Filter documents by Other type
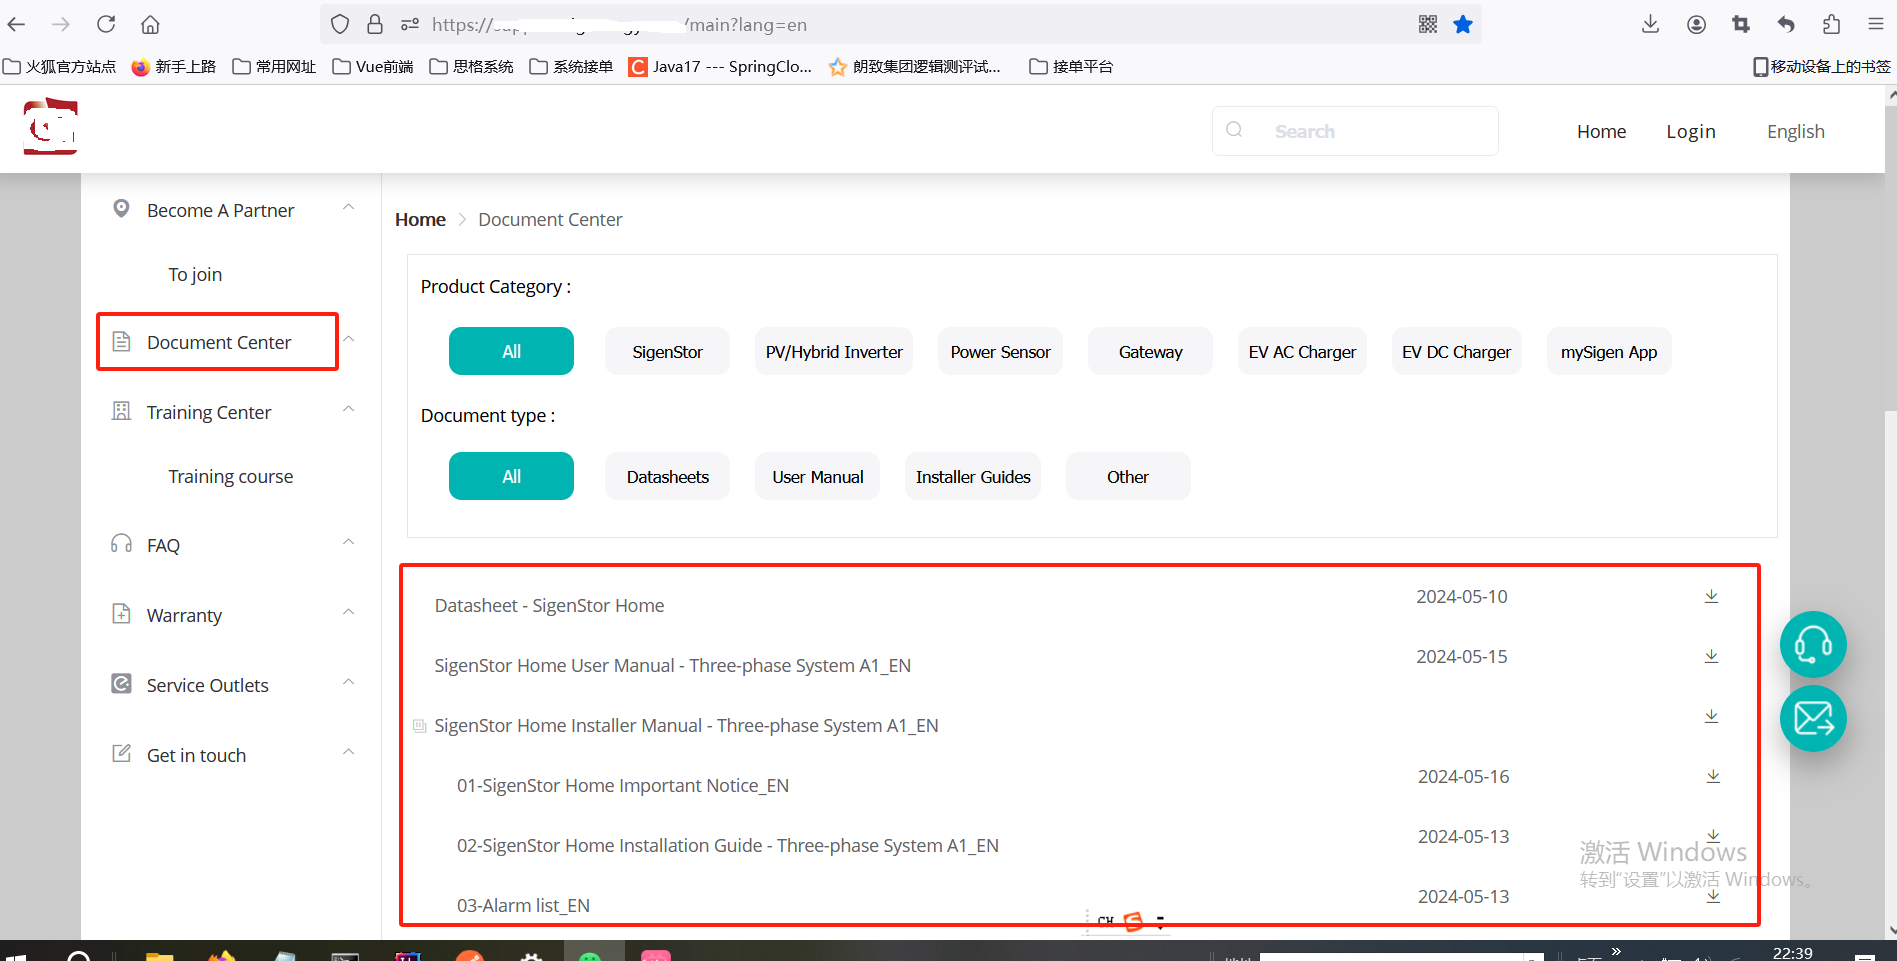 (1128, 476)
